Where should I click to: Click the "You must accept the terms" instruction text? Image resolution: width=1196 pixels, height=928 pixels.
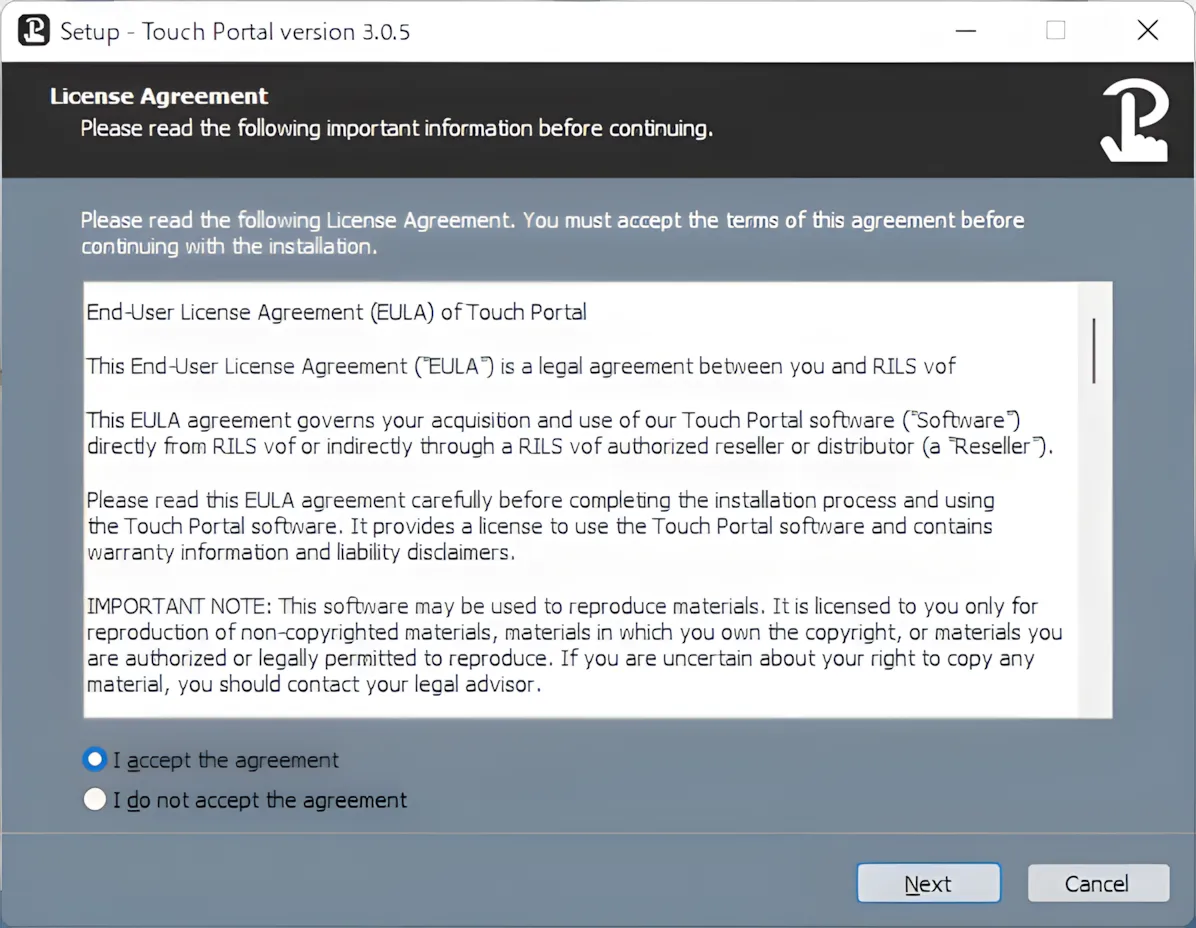(x=552, y=232)
